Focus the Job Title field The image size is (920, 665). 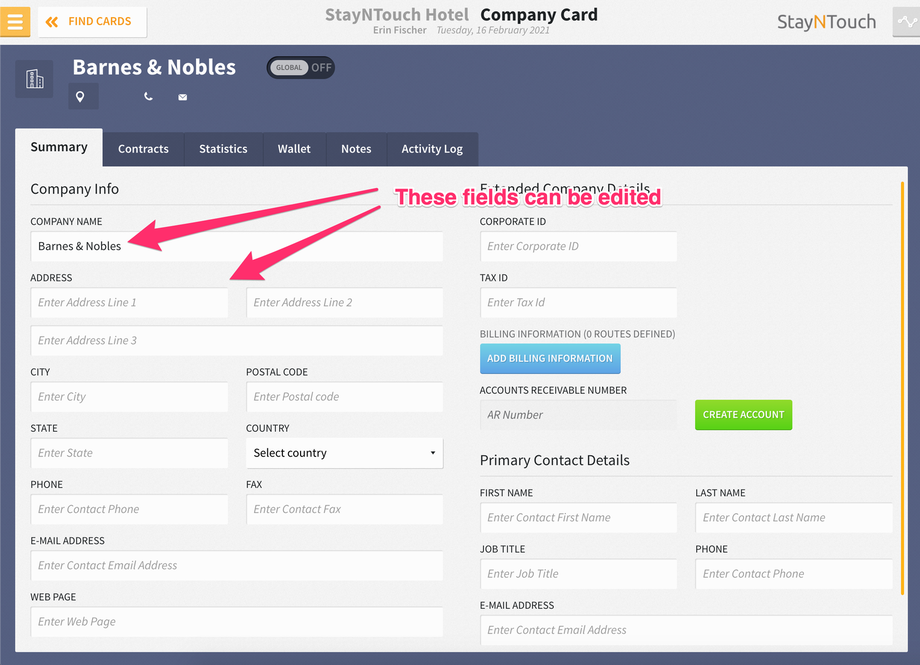pyautogui.click(x=578, y=574)
